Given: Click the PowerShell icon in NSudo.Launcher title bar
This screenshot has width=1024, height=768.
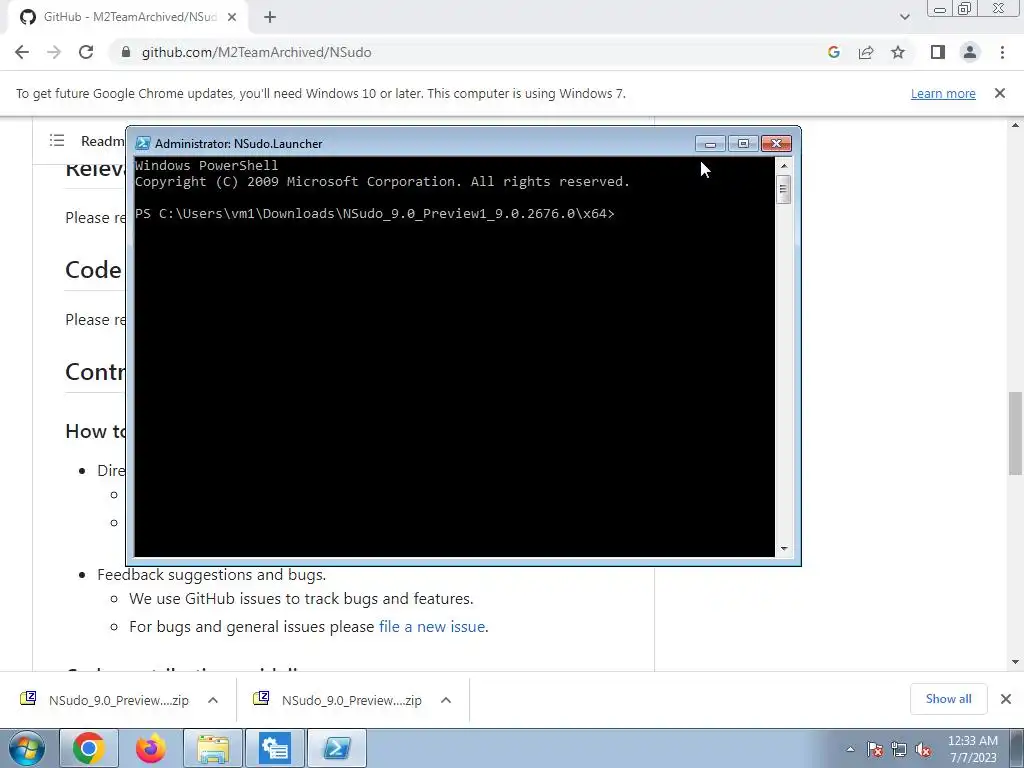Looking at the screenshot, I should 143,144.
